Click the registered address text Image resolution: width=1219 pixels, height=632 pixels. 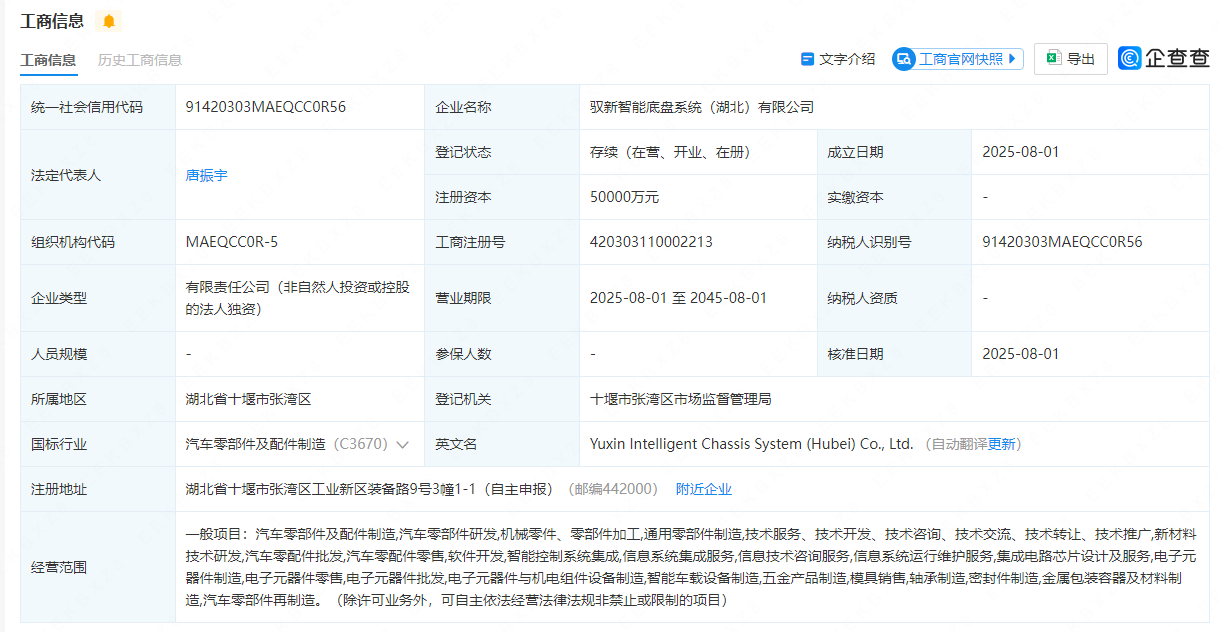pyautogui.click(x=369, y=489)
